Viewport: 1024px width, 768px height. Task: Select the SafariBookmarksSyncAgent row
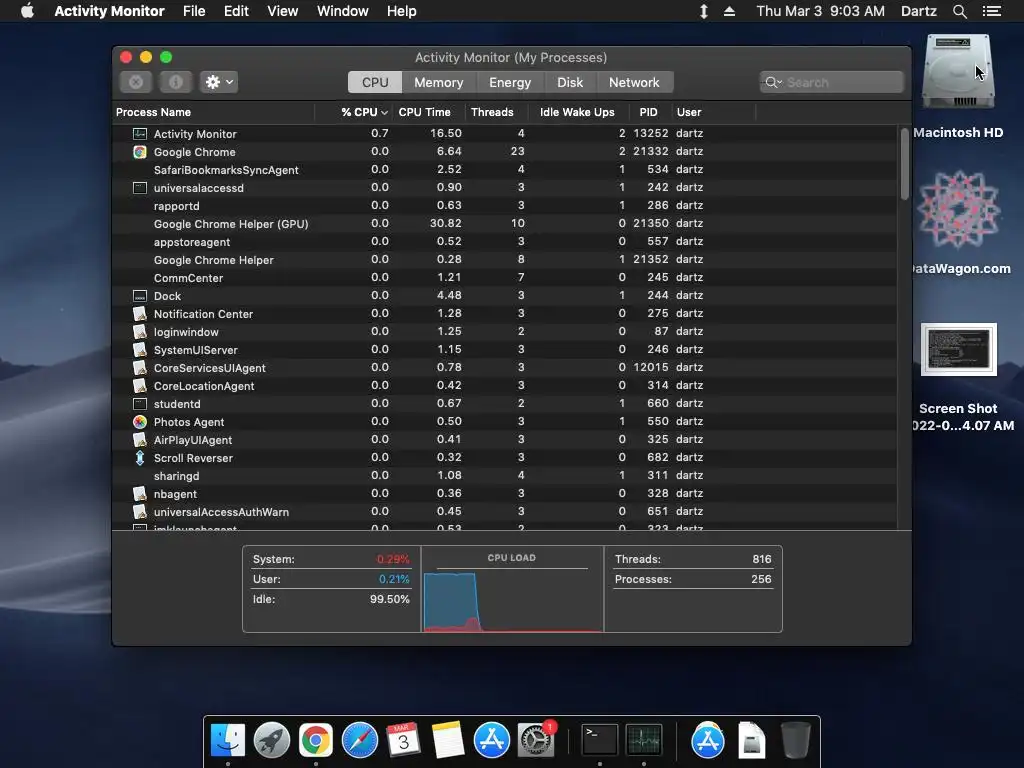coord(505,170)
